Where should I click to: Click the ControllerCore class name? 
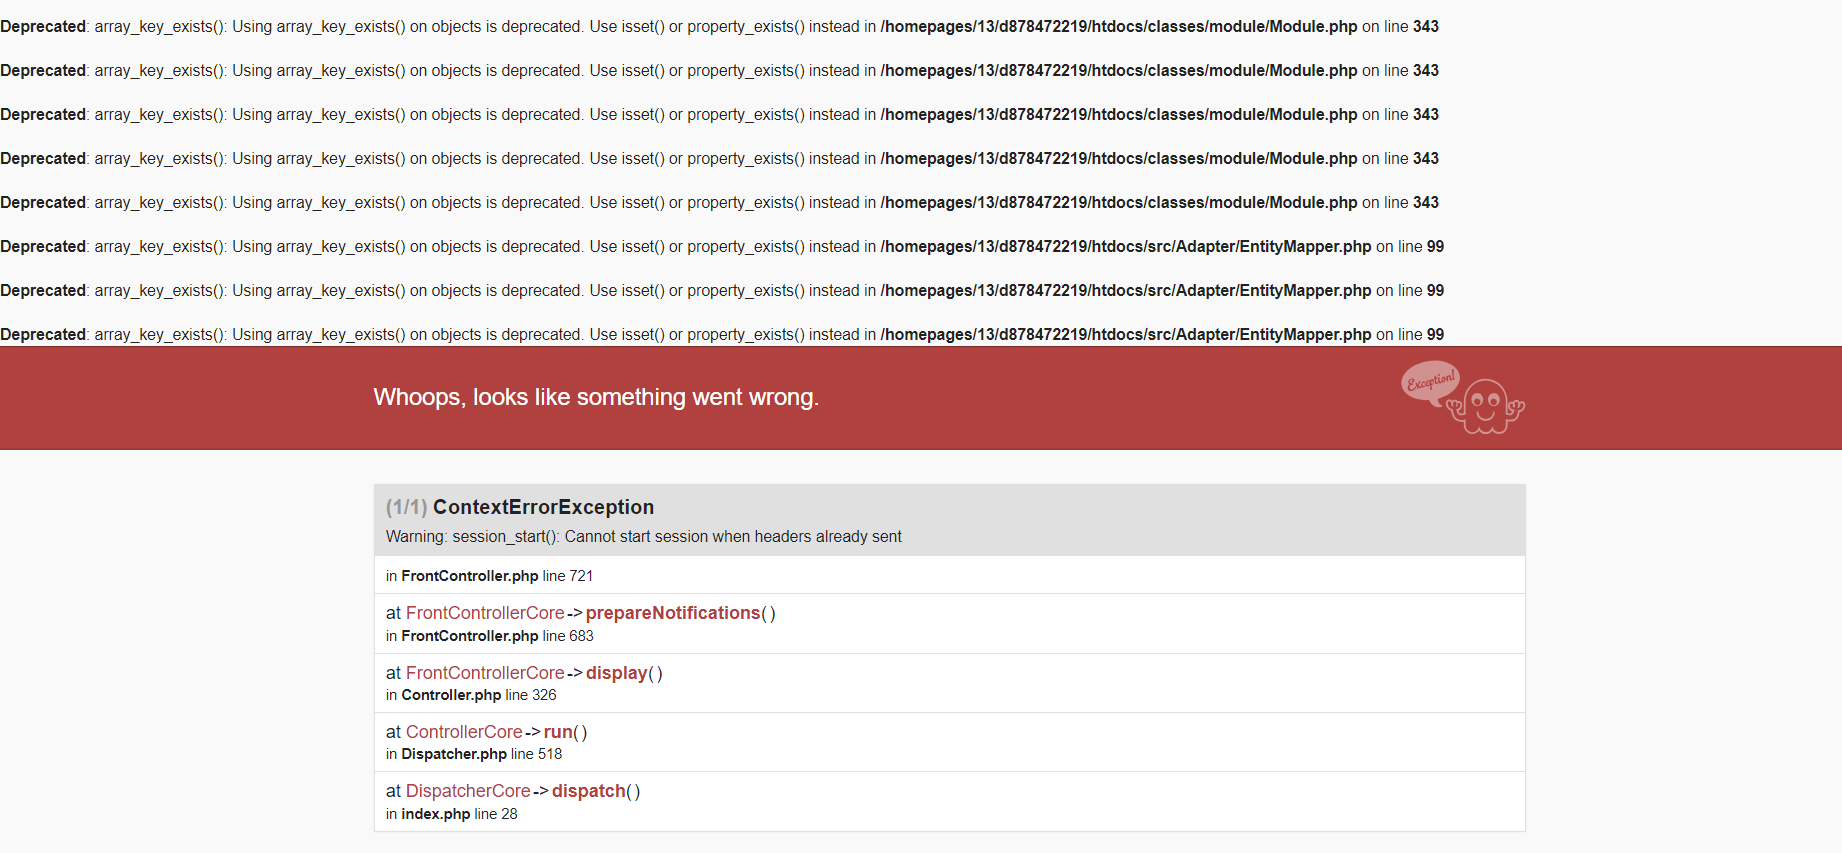click(464, 732)
